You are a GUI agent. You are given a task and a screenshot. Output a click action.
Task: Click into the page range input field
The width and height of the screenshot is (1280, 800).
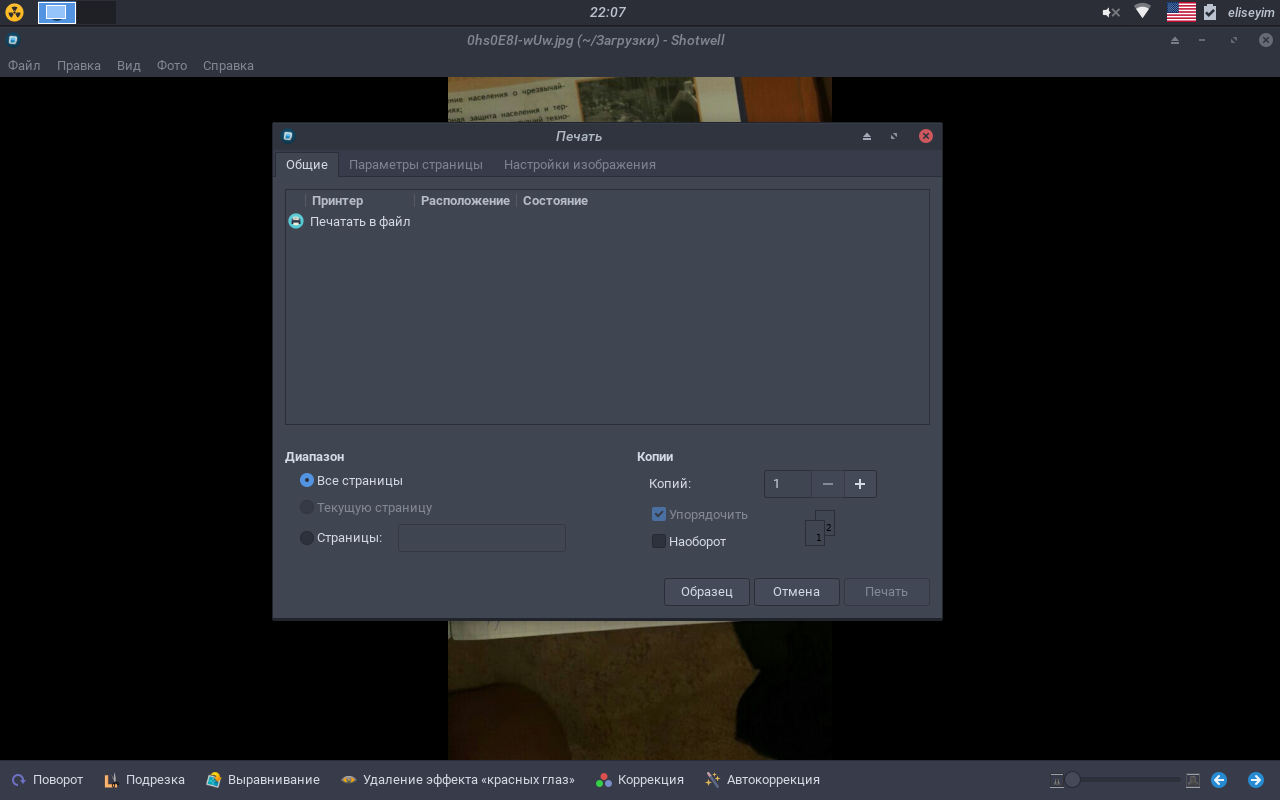tap(482, 538)
